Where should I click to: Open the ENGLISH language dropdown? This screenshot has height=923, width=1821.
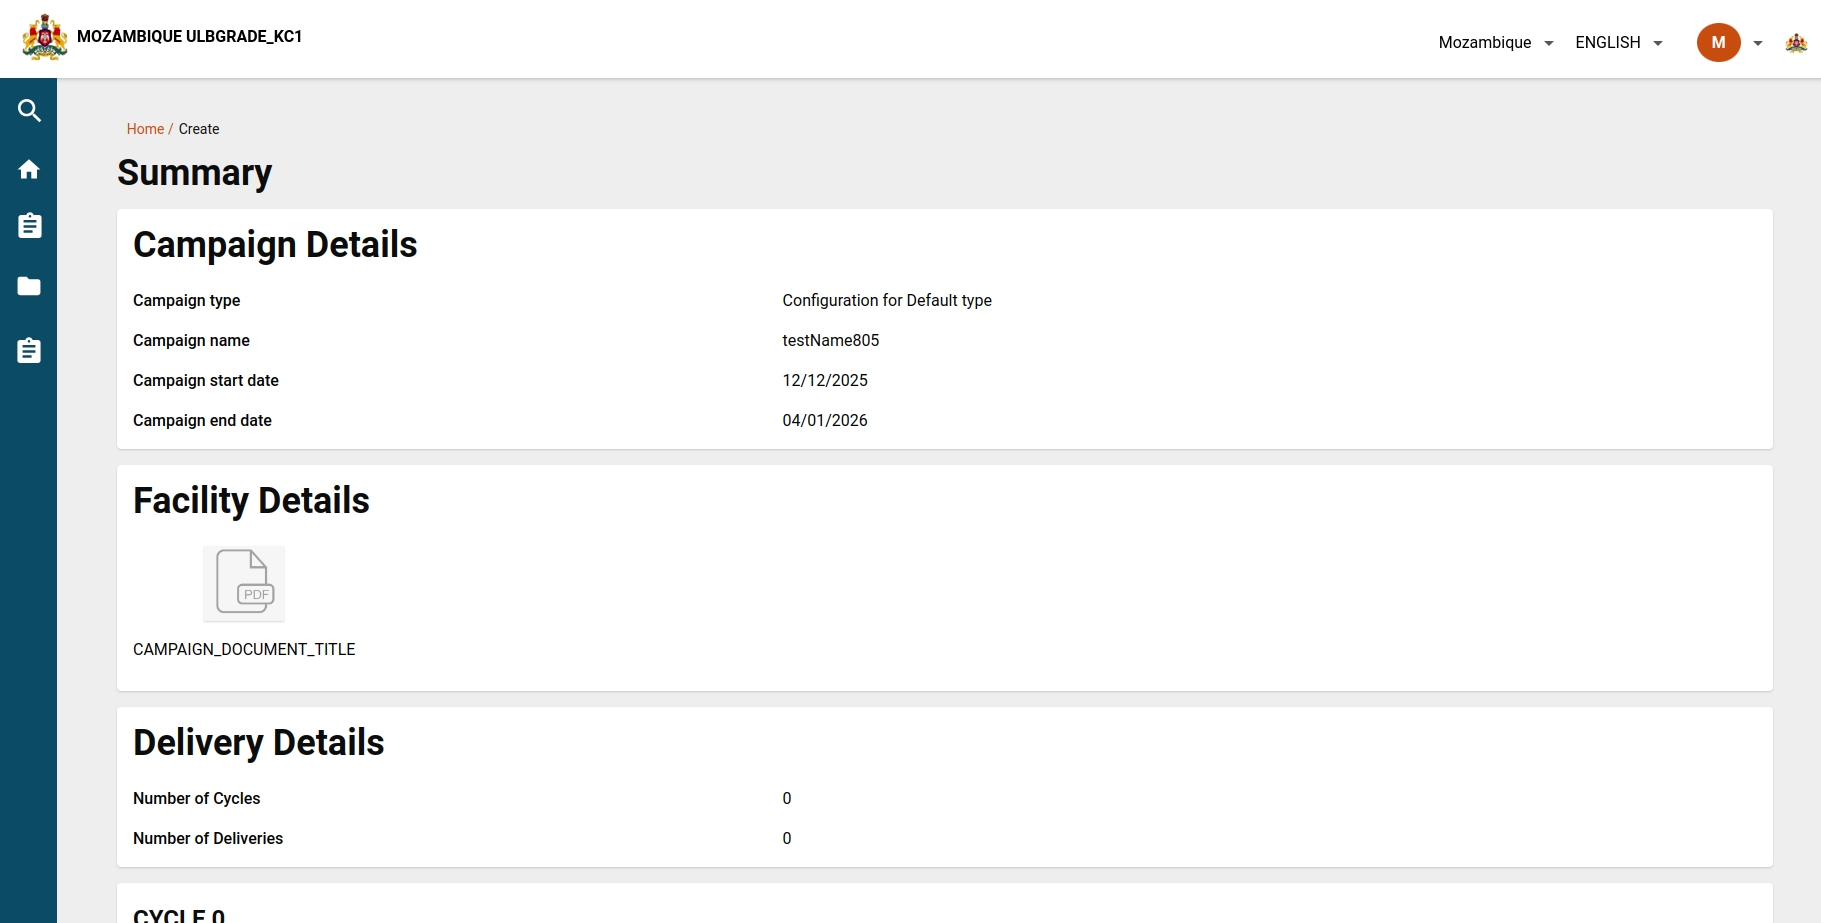(x=1618, y=43)
